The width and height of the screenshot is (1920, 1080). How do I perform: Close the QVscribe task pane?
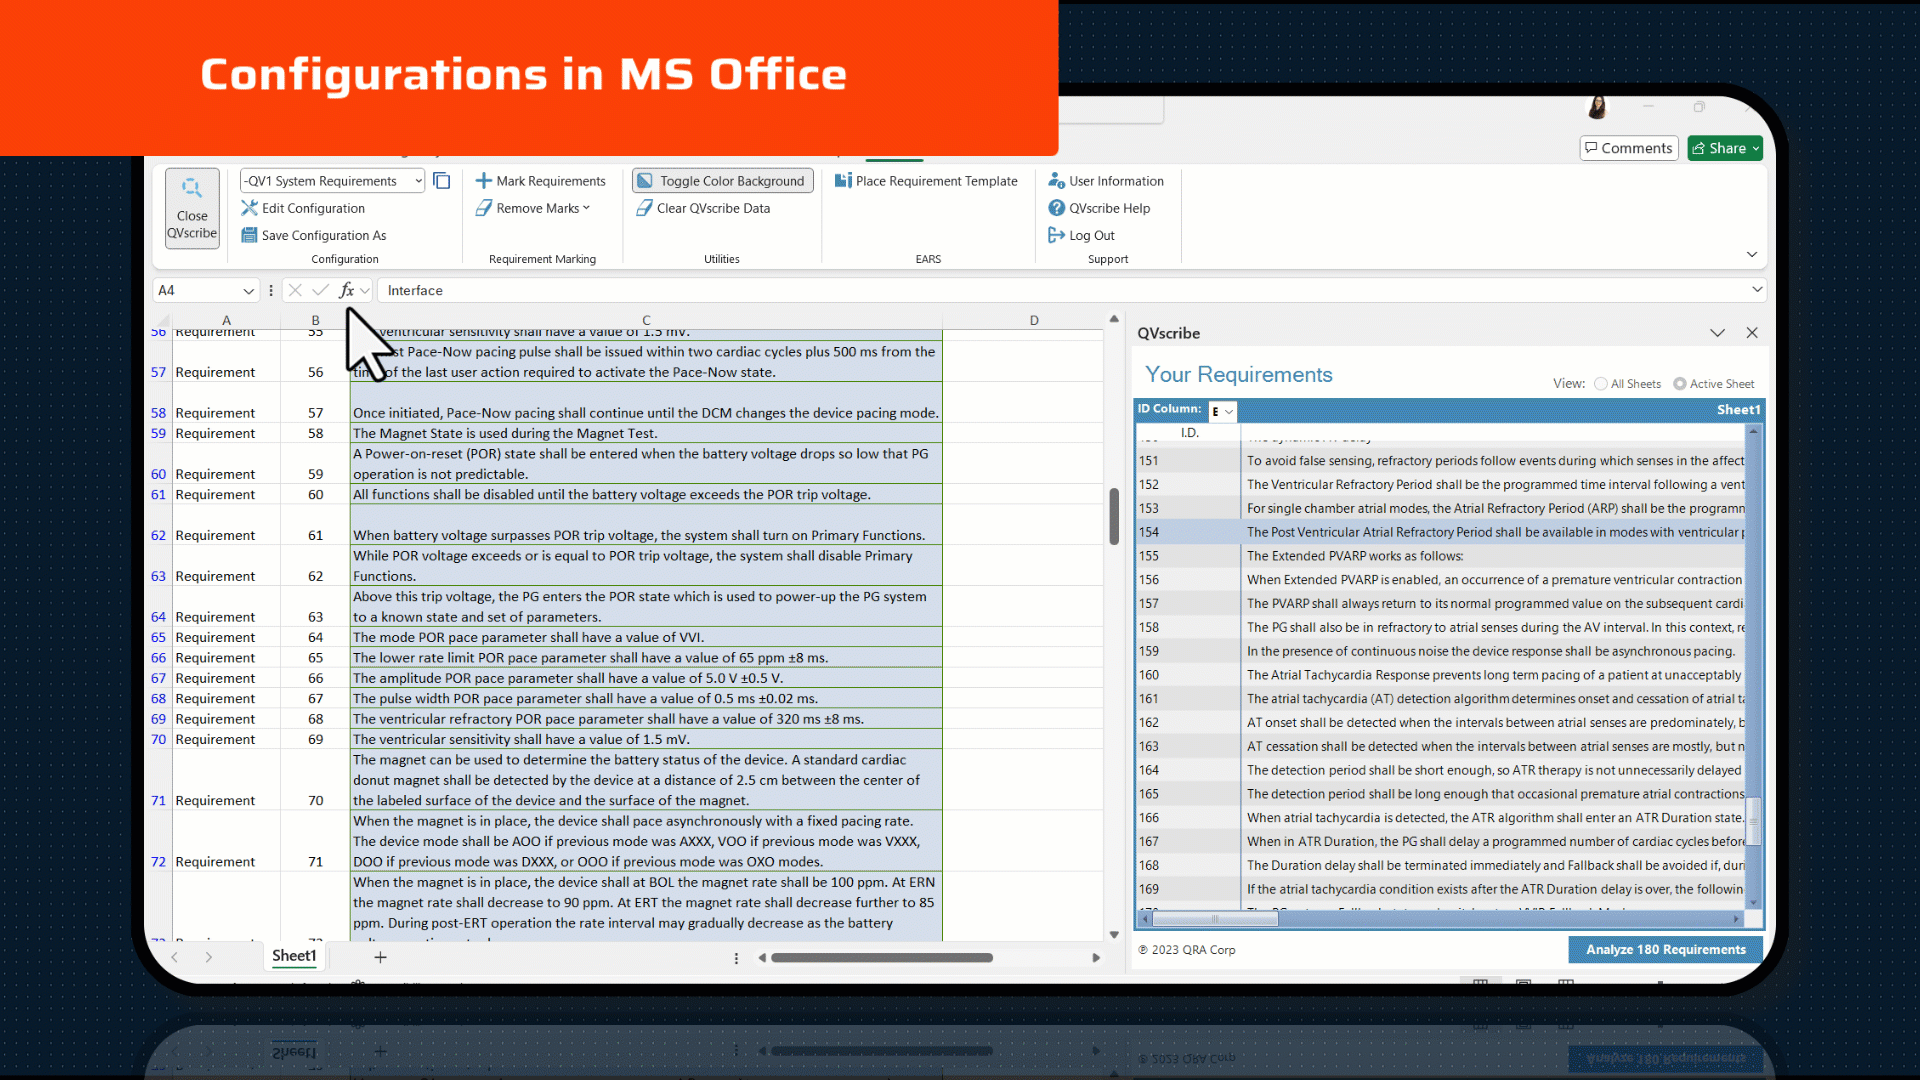1752,333
